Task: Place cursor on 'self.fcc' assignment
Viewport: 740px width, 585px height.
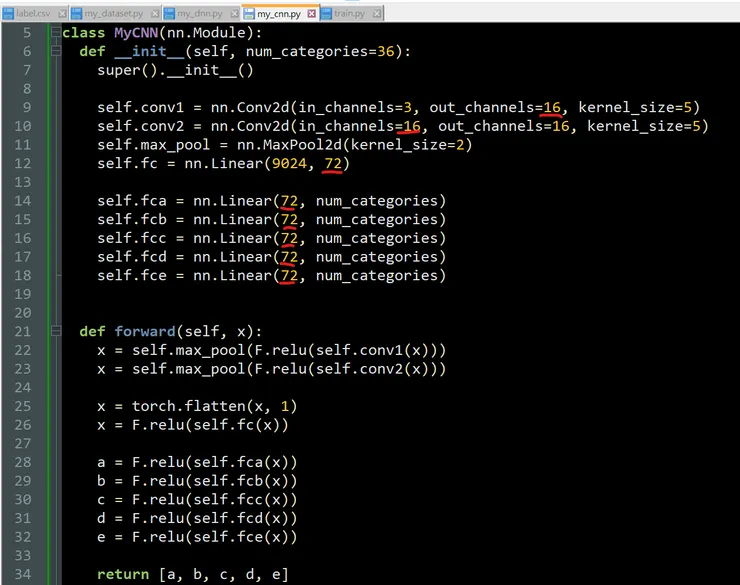Action: (x=132, y=238)
